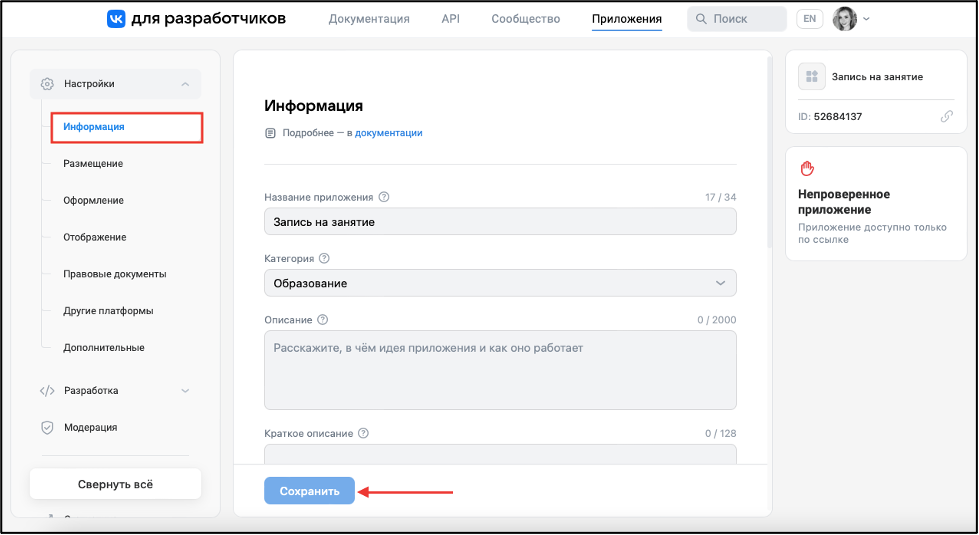The height and width of the screenshot is (535, 979).
Task: Click help icon next to Описание
Action: (322, 320)
